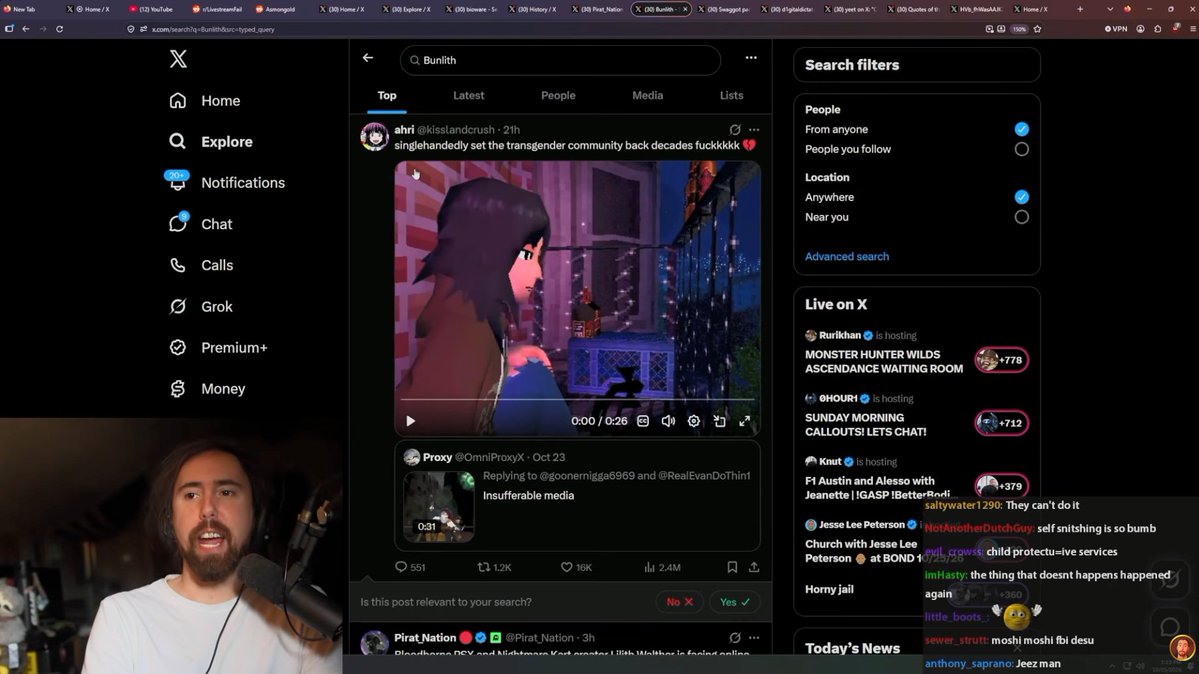Click the back arrow beside search box
The height and width of the screenshot is (674, 1199).
tap(368, 58)
